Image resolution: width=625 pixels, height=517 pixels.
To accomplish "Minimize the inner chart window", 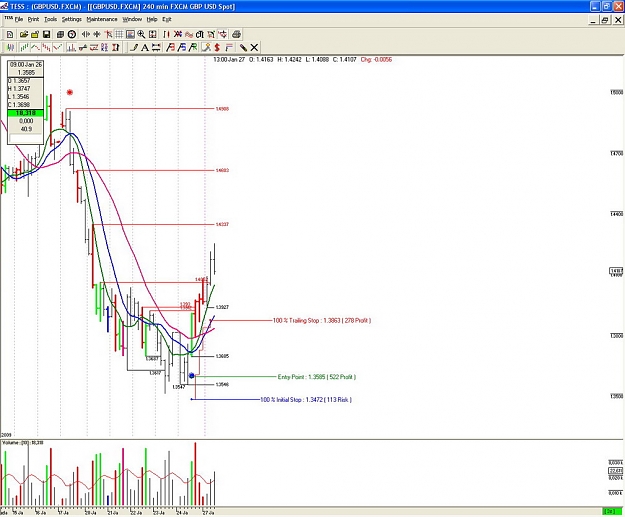I will tap(593, 20).
